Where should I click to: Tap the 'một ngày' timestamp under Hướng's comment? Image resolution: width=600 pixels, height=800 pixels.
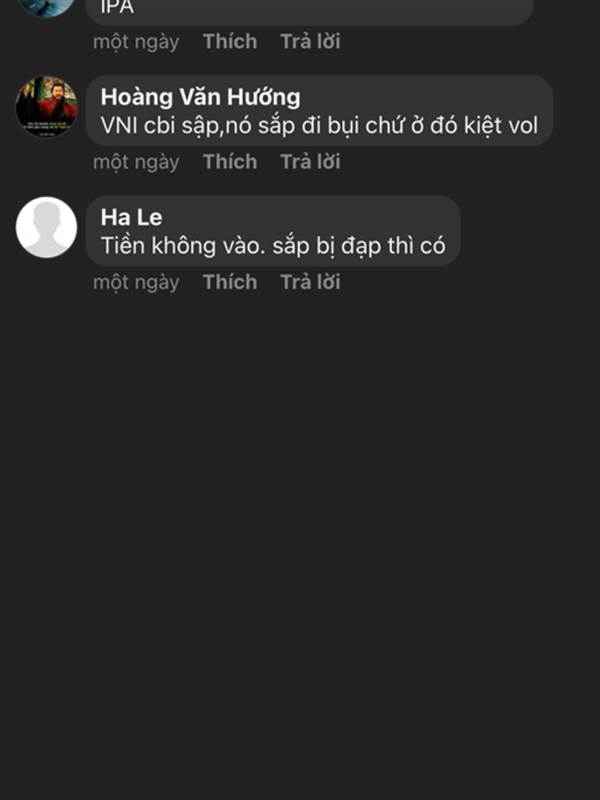(136, 162)
